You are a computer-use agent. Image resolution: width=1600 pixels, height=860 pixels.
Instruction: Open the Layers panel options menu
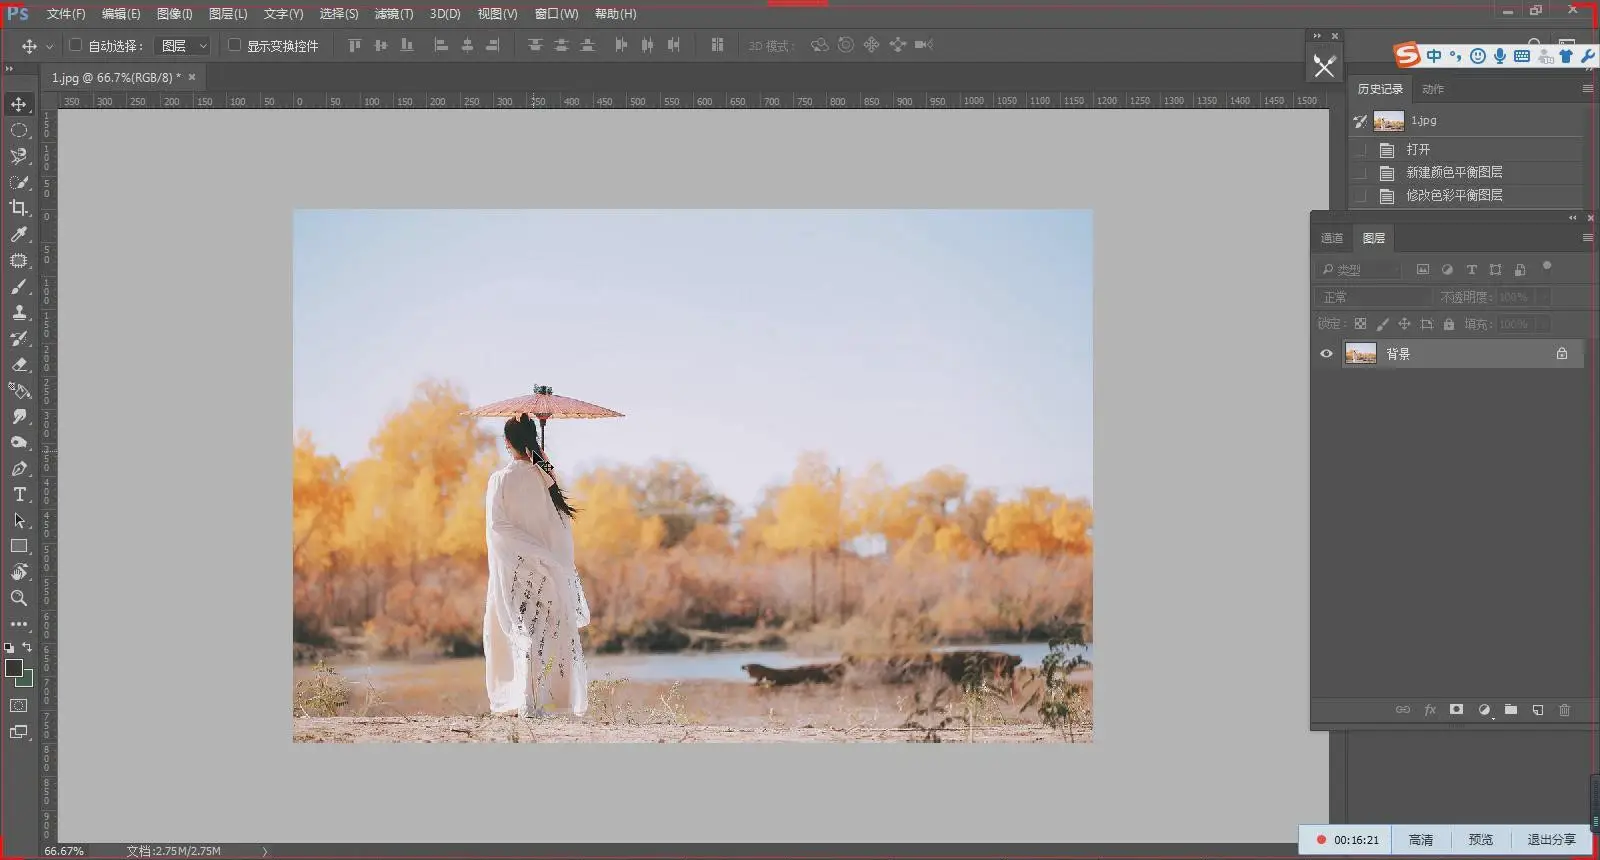[1587, 238]
